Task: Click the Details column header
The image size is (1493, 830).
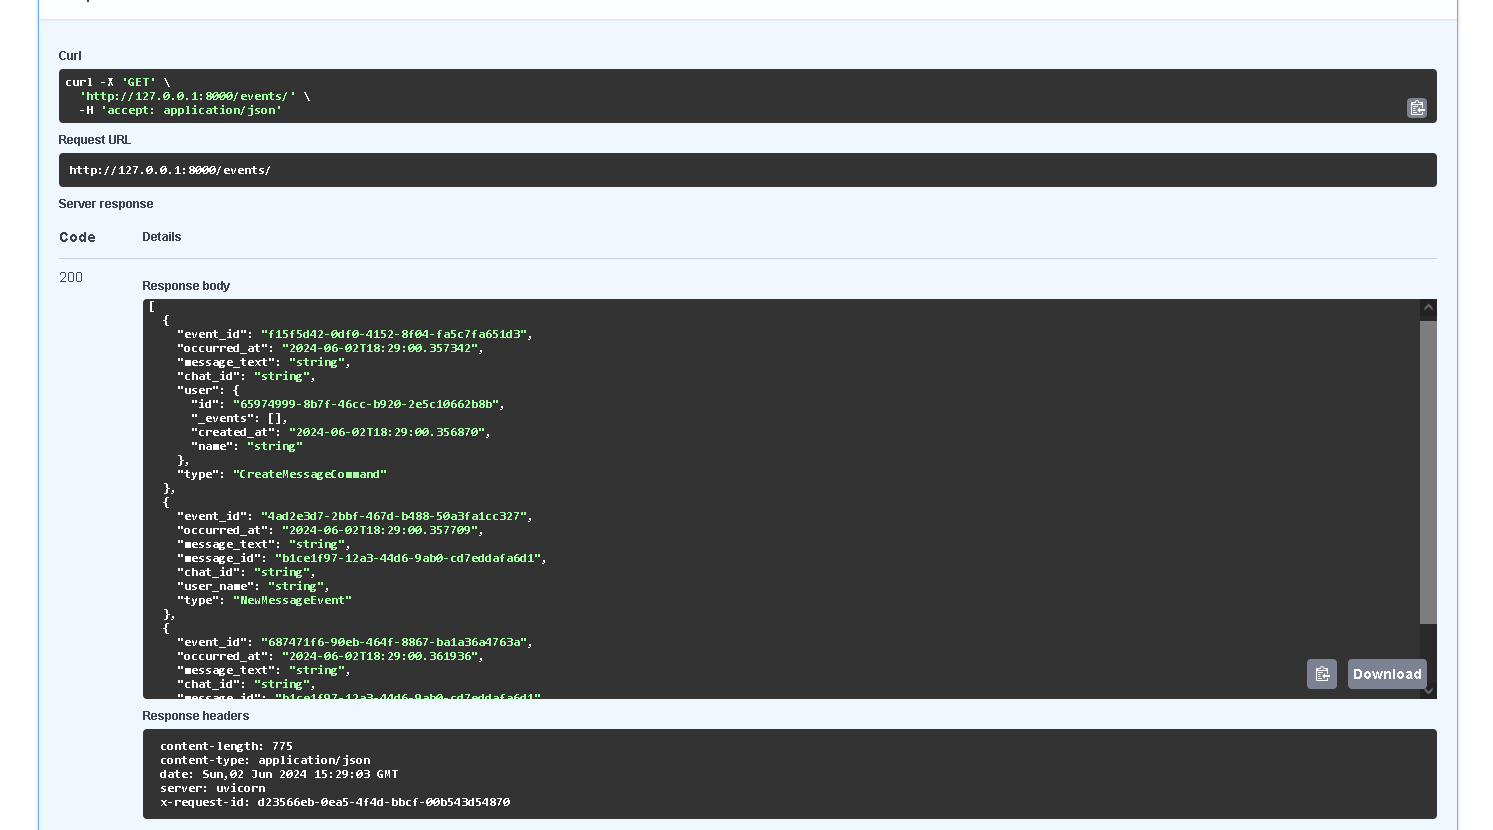Action: click(162, 237)
